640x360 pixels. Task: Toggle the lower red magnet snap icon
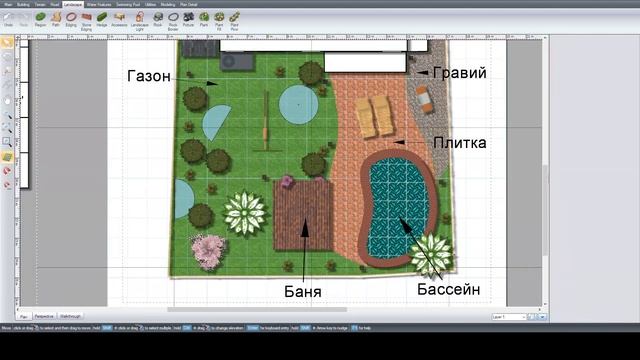(x=7, y=185)
